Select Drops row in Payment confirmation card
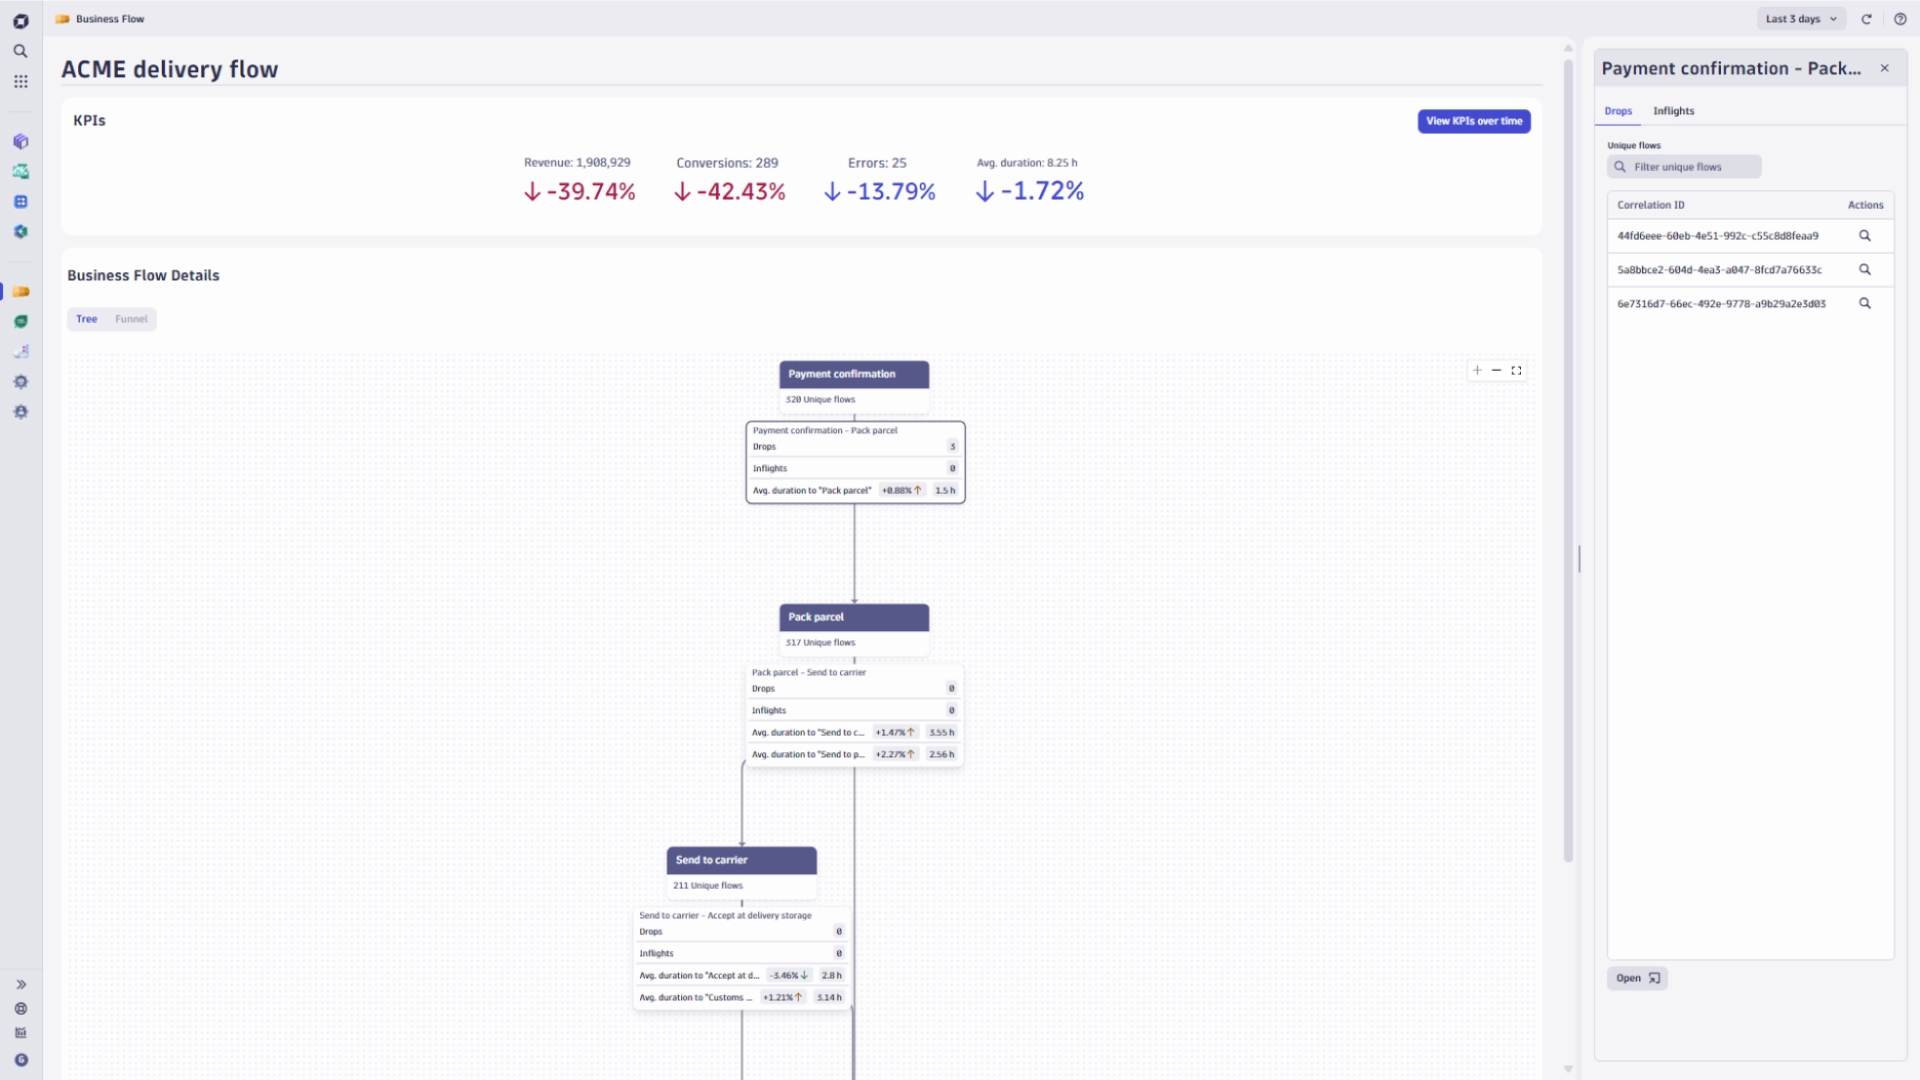The image size is (1920, 1080). 854,447
